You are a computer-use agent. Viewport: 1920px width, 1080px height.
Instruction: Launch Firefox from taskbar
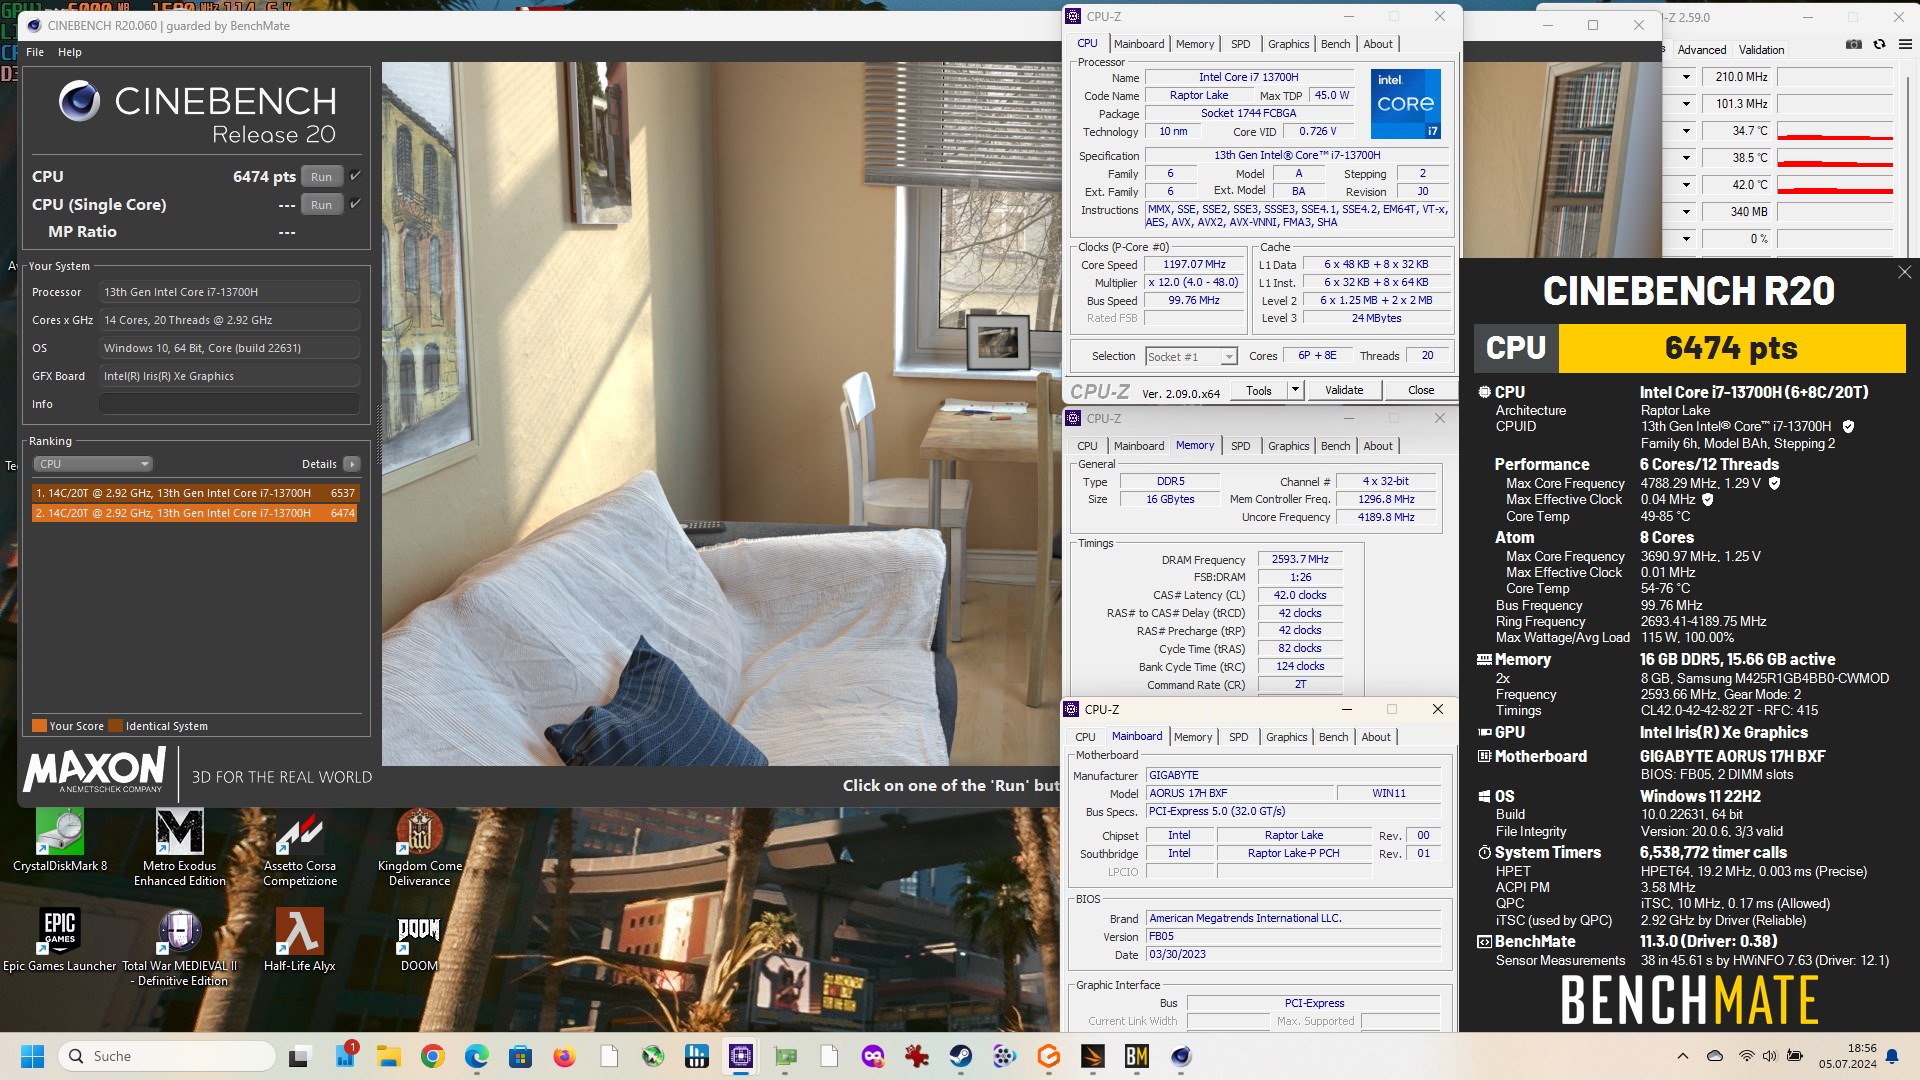point(564,1056)
